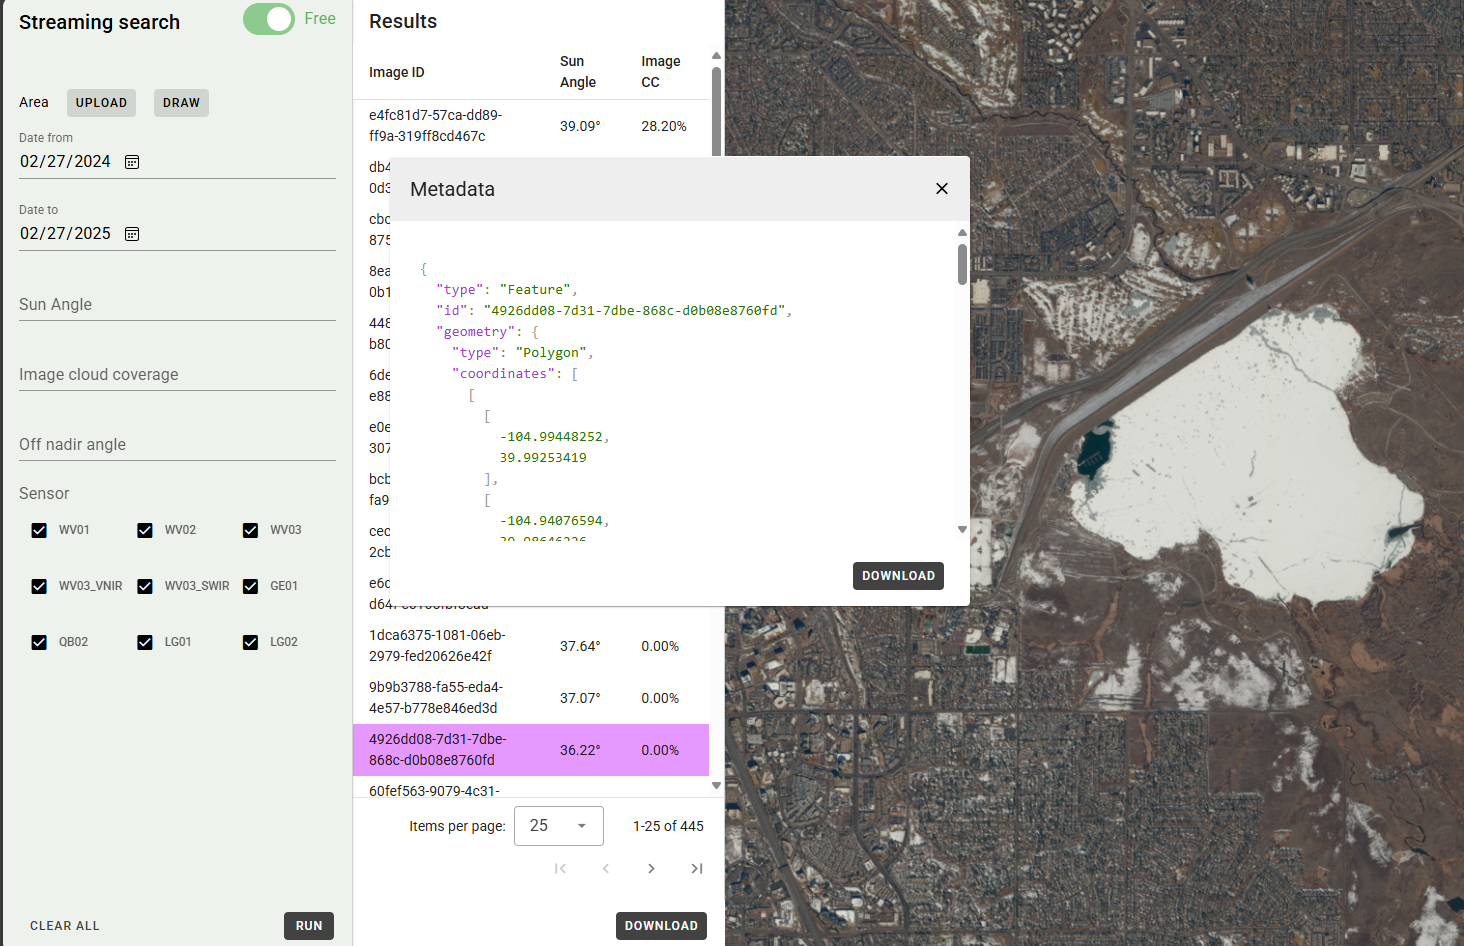Uncheck the WV03_SWIR sensor checkbox

pyautogui.click(x=145, y=586)
